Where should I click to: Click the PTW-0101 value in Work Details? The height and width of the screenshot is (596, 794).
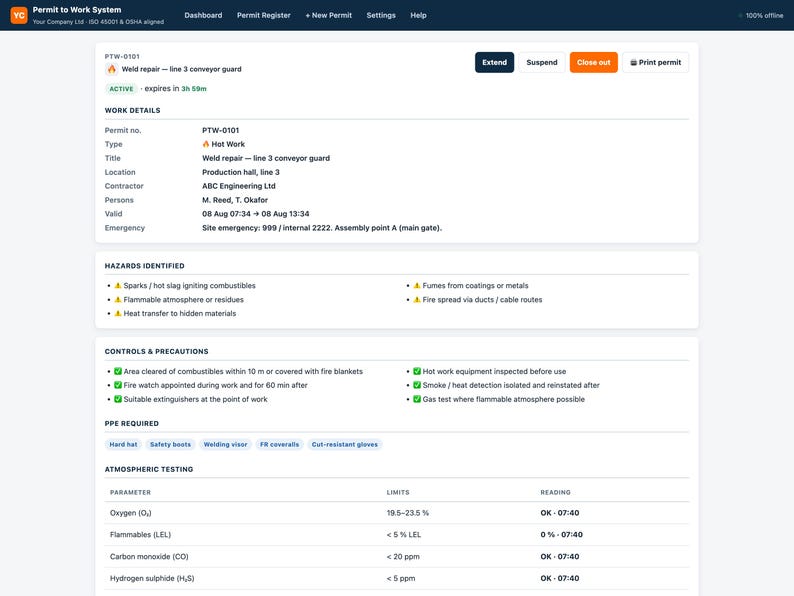[x=220, y=130]
